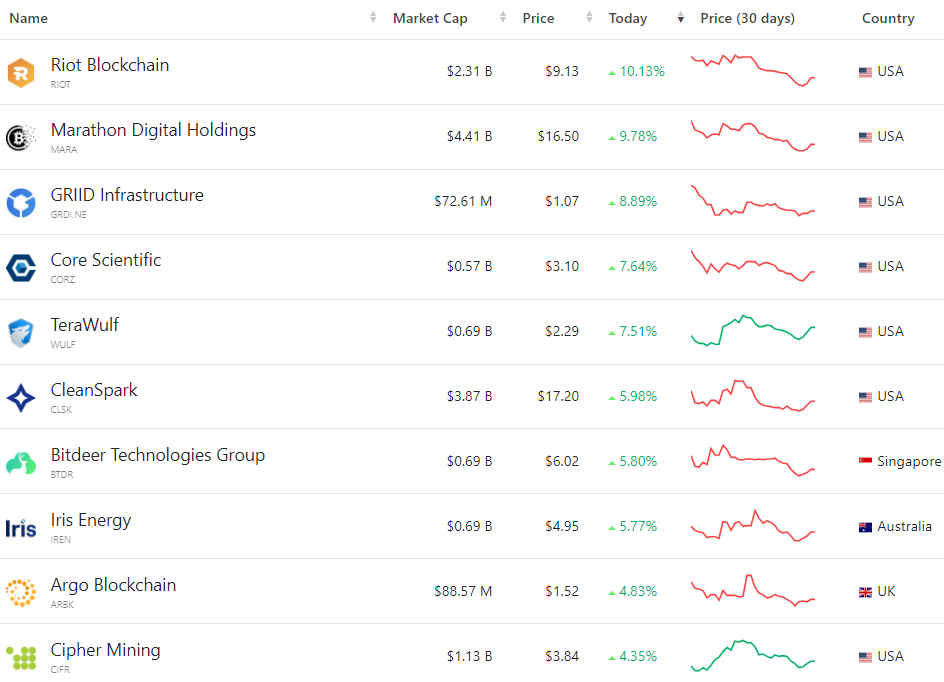Sort companies by Market Cap
Screen dimensions: 944x682
click(430, 18)
